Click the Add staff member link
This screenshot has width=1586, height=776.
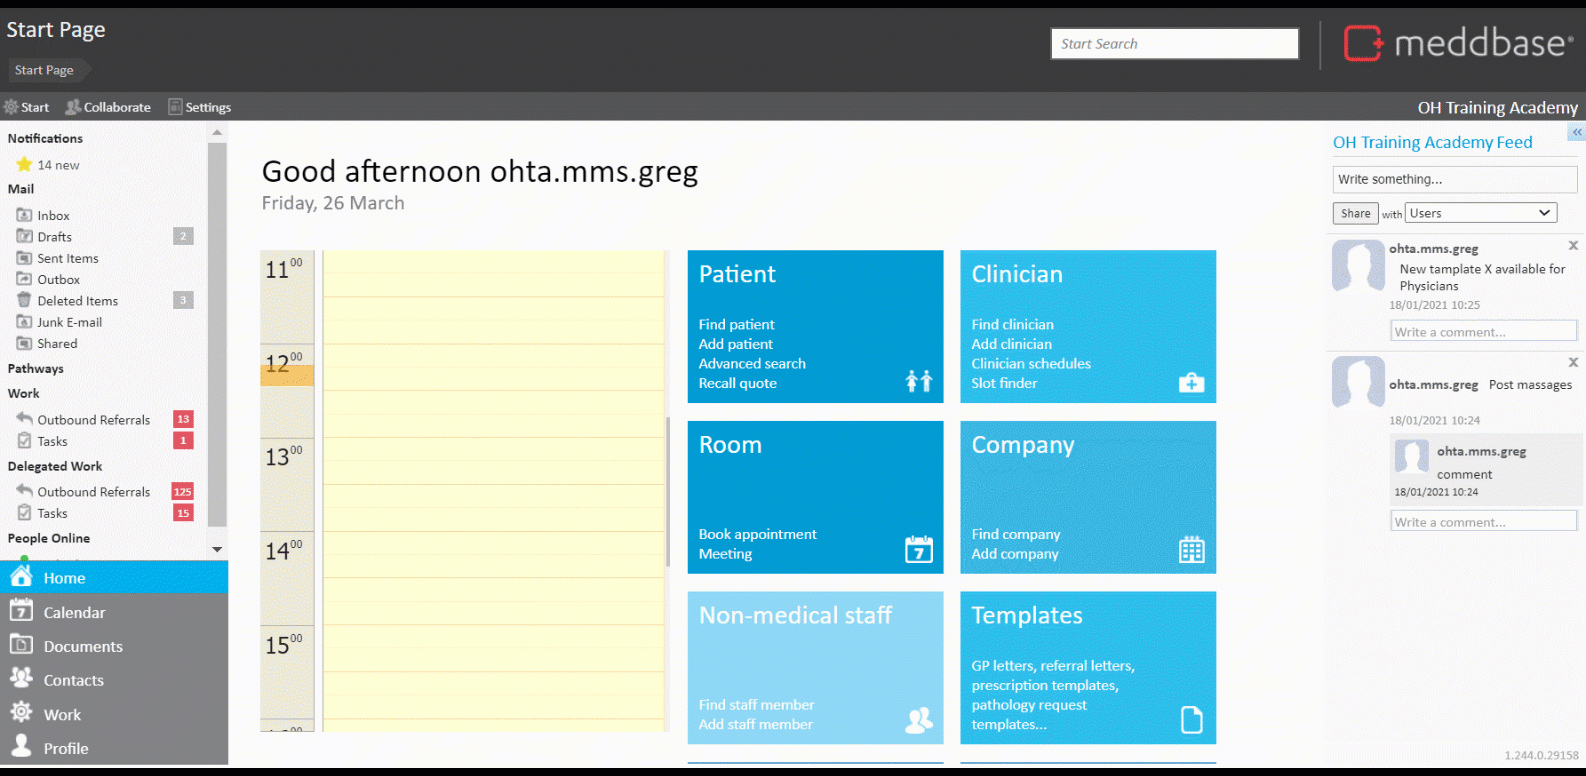755,724
